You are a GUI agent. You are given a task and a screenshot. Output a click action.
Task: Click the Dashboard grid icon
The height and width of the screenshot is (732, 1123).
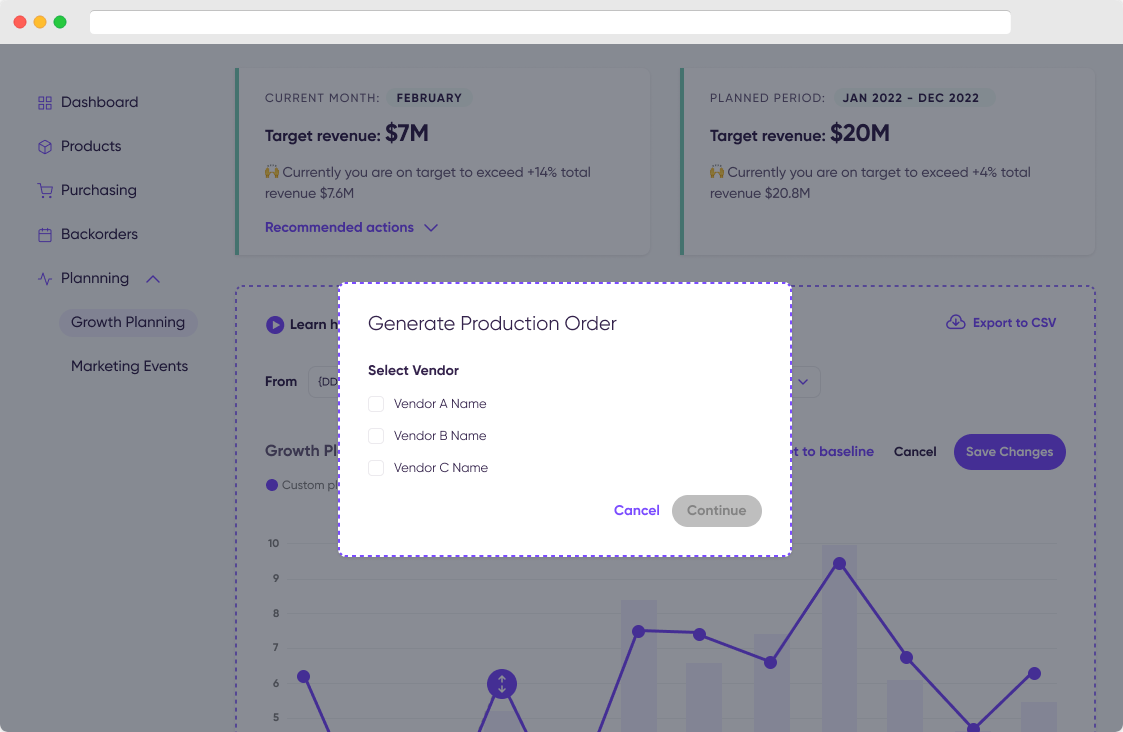point(44,103)
